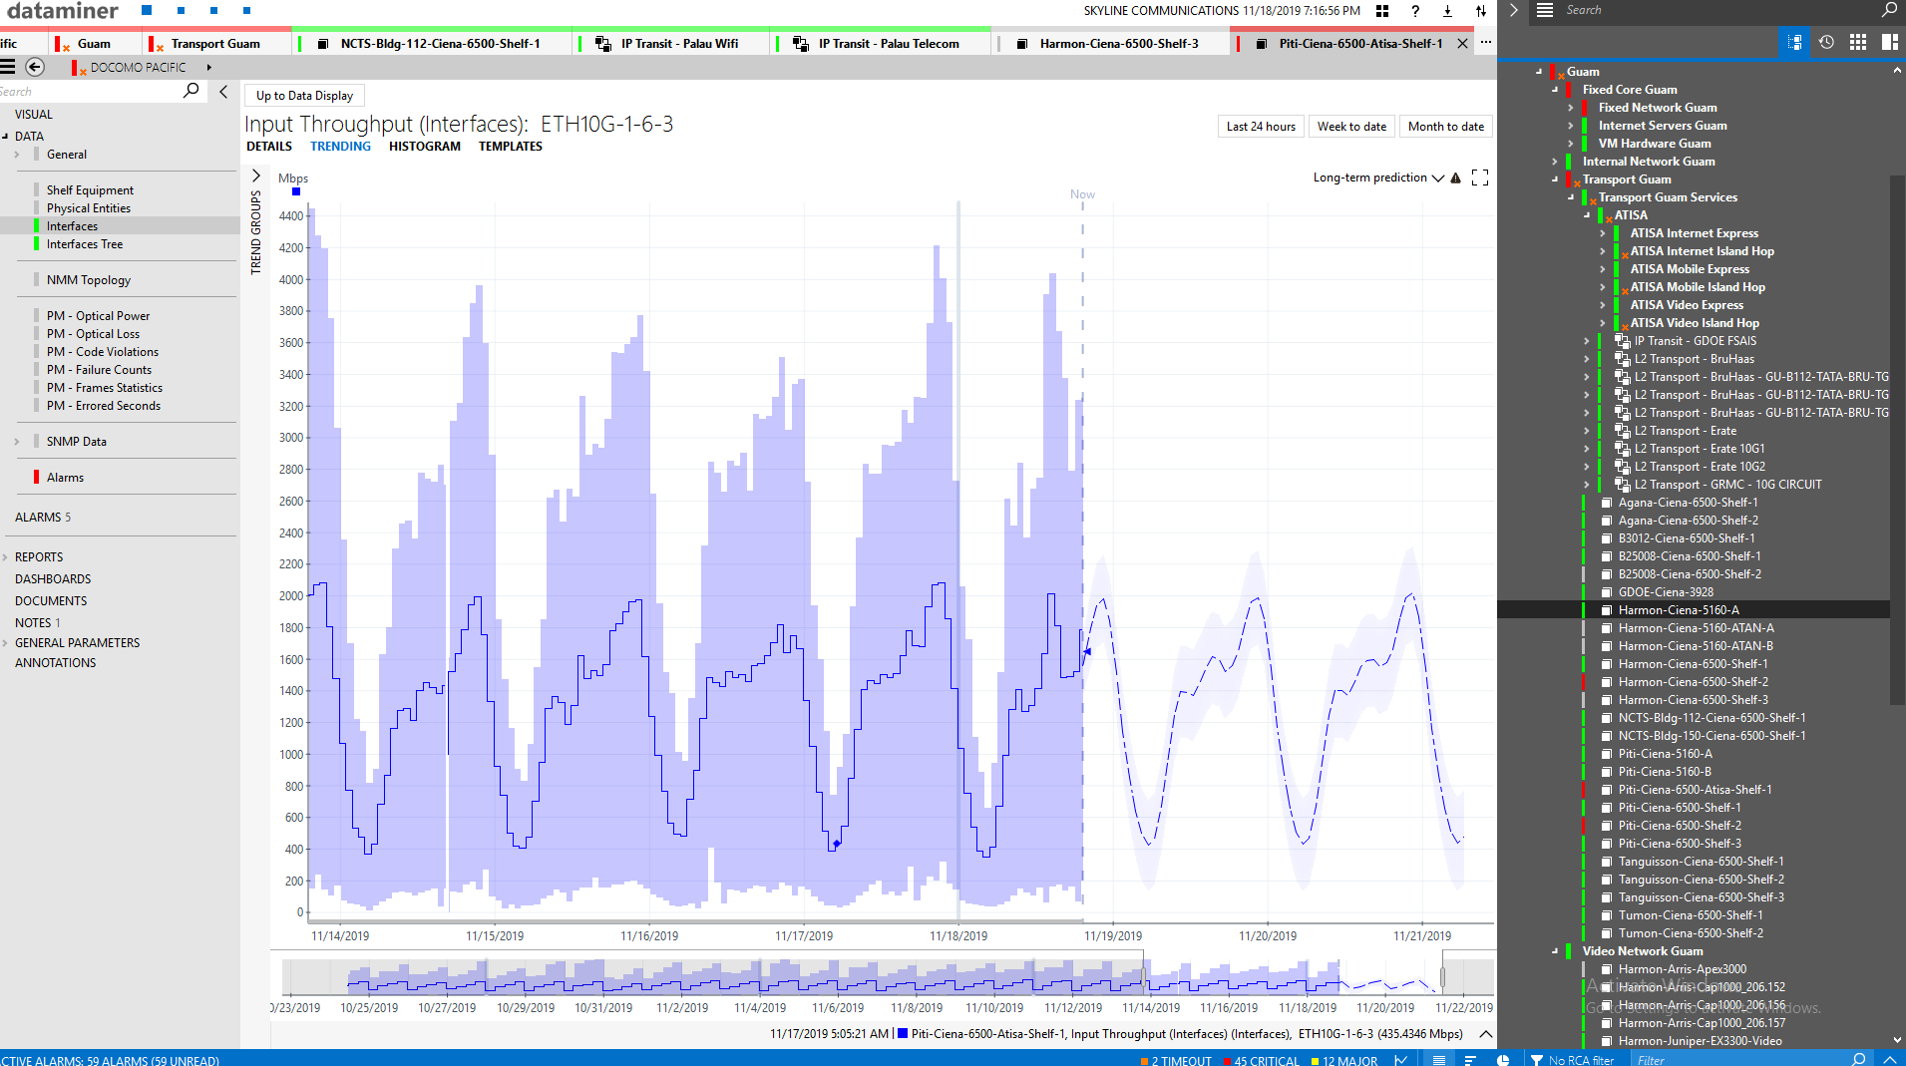Screen dimensions: 1906x1066
Task: Show Month to date range
Action: [x=1445, y=127]
